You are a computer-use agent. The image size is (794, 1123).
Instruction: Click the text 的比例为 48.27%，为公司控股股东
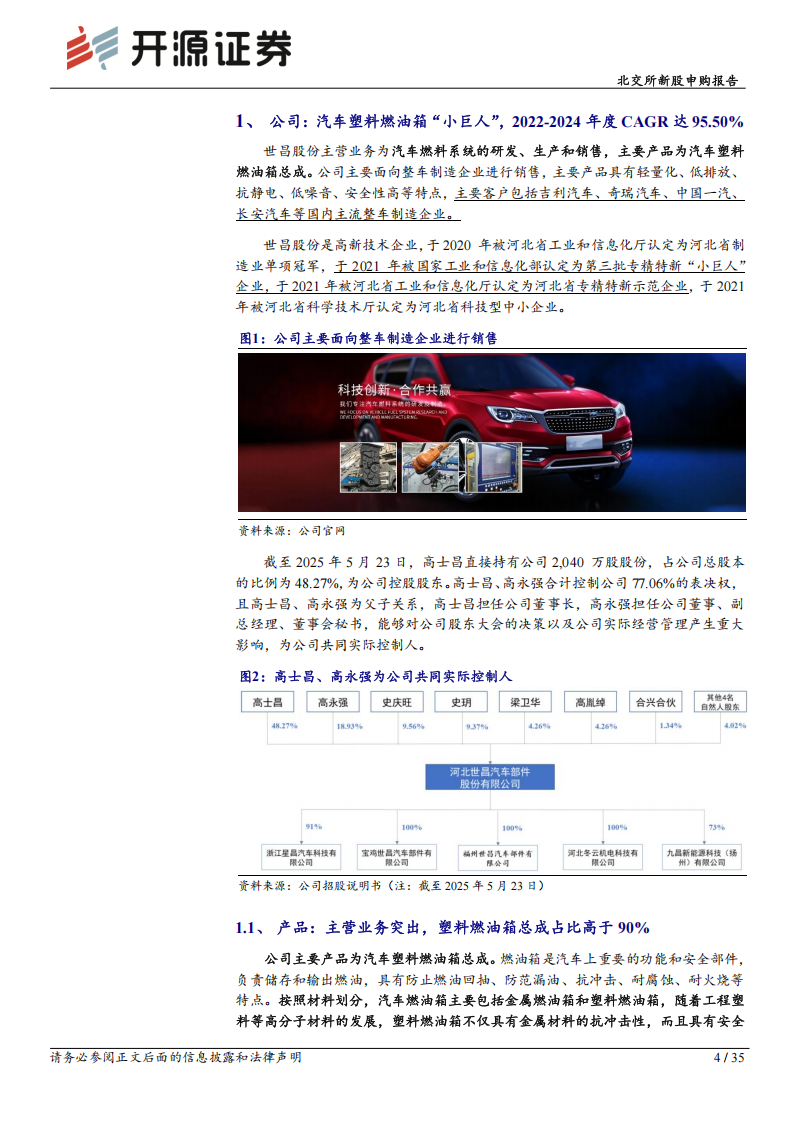pyautogui.click(x=340, y=583)
